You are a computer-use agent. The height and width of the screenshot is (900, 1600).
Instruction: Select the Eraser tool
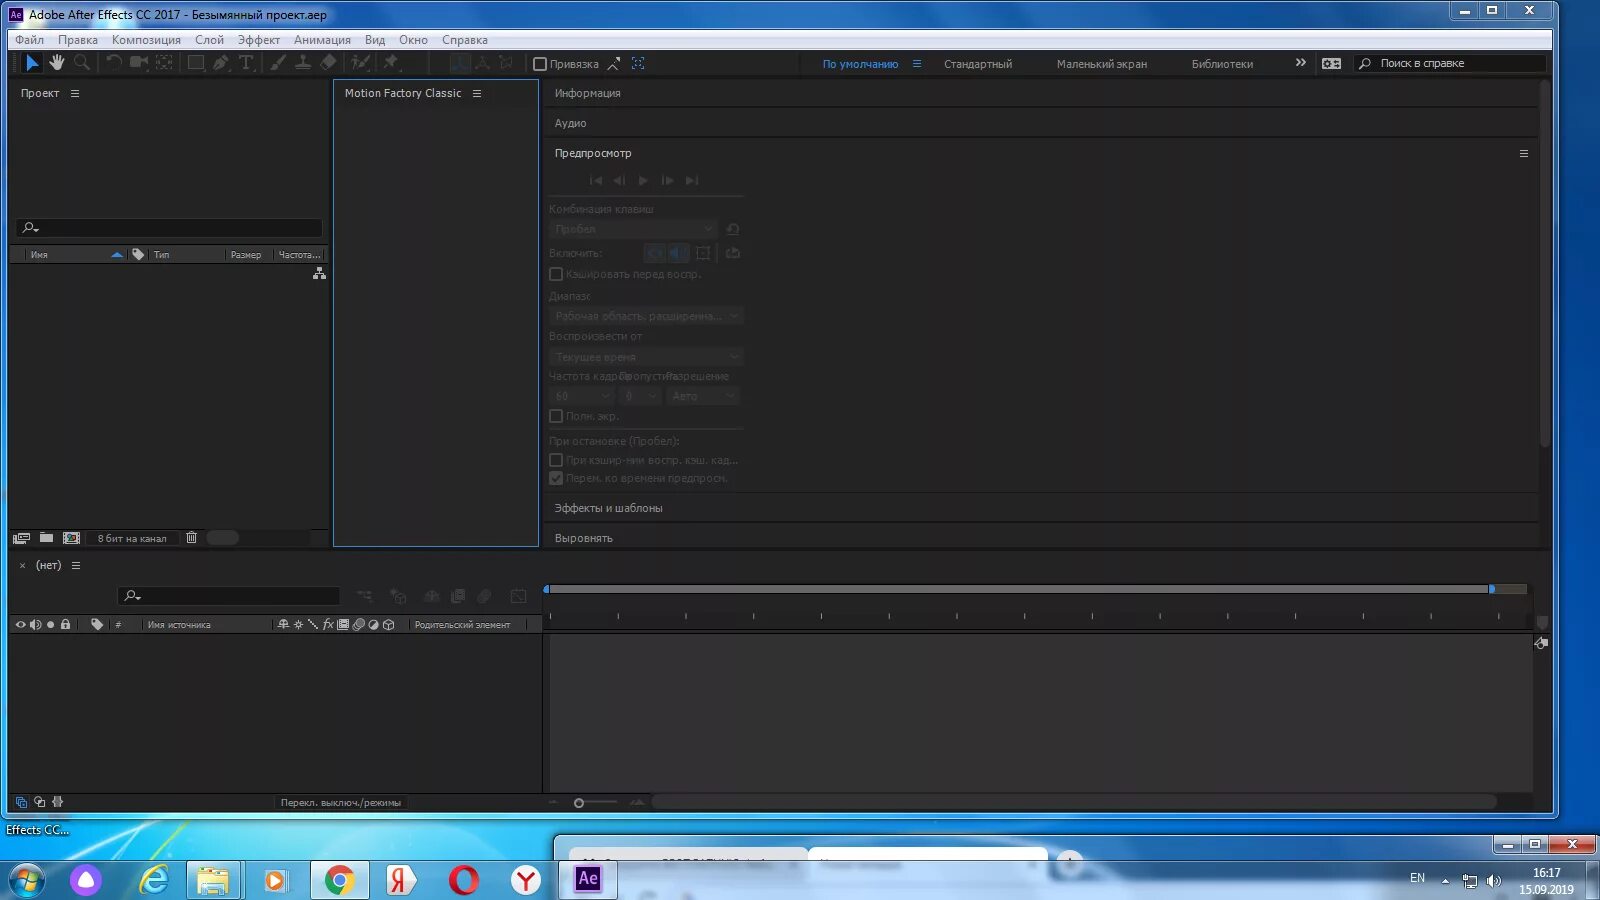[x=328, y=63]
